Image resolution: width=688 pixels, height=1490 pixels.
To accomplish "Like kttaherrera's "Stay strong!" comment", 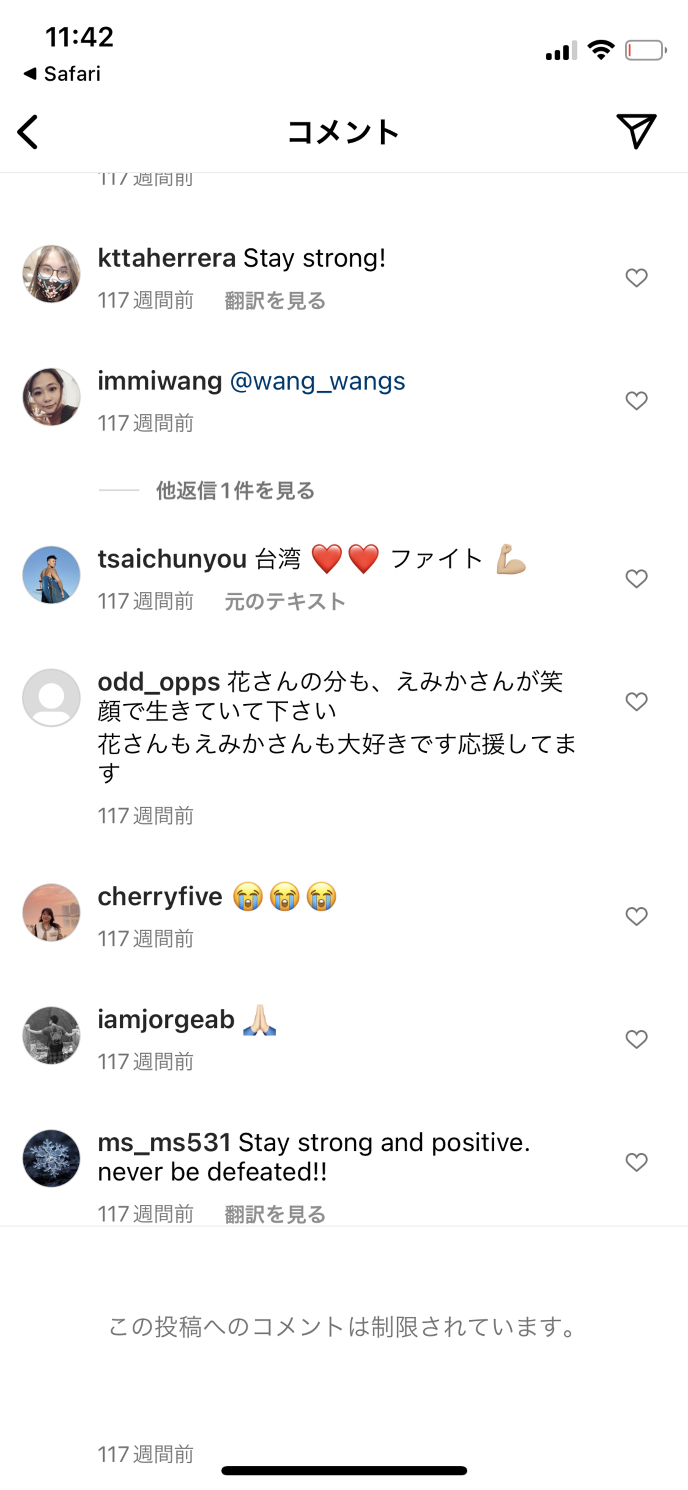I will 637,278.
